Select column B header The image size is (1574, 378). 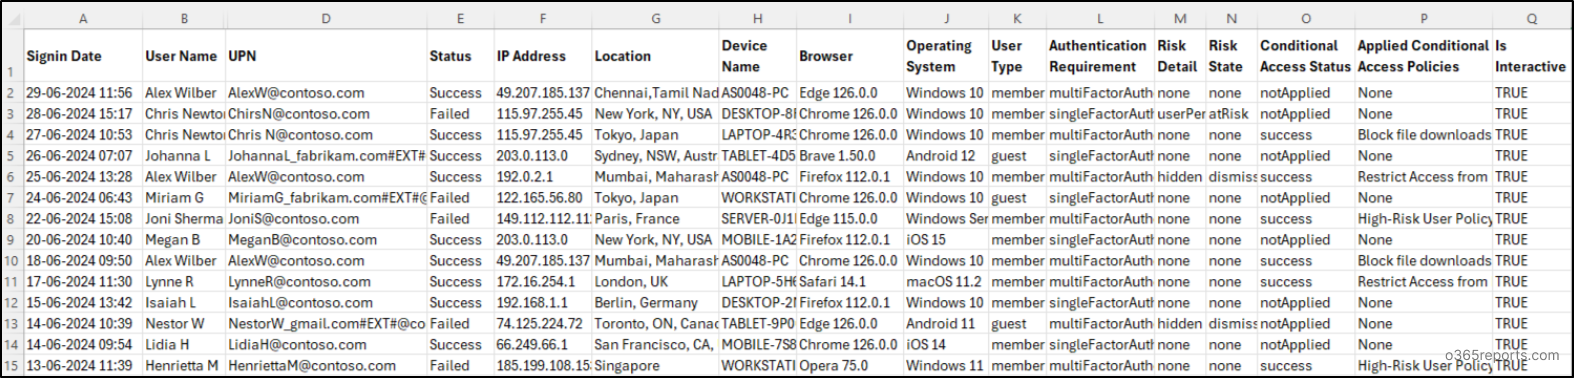pyautogui.click(x=184, y=18)
